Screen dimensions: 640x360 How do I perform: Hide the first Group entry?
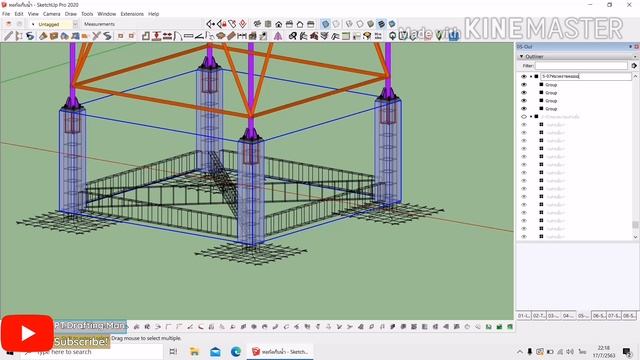pyautogui.click(x=524, y=84)
